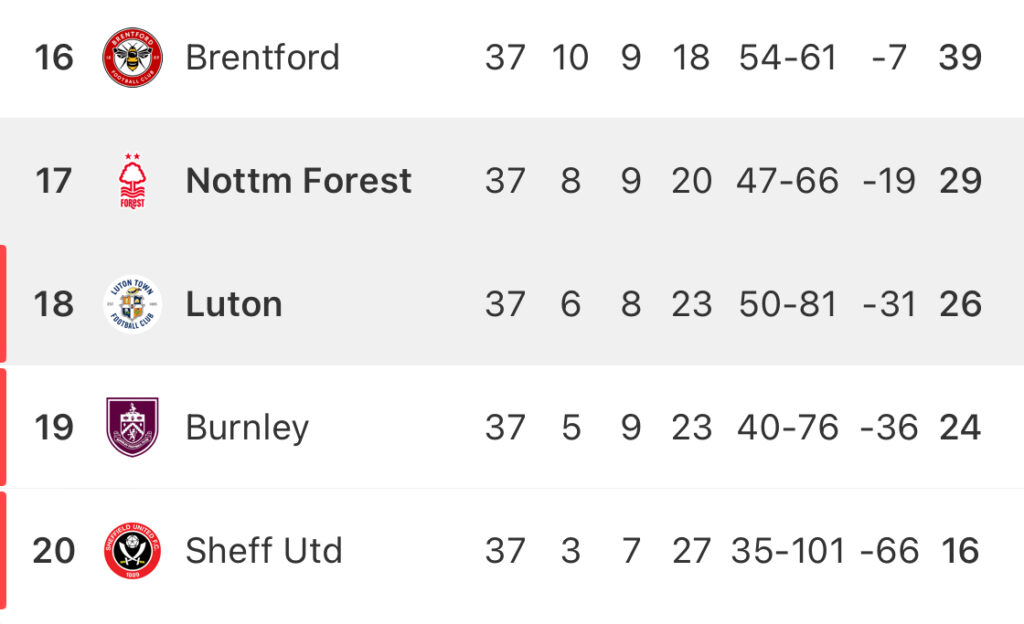Open the Brentford team name
The width and height of the screenshot is (1024, 624).
point(263,57)
